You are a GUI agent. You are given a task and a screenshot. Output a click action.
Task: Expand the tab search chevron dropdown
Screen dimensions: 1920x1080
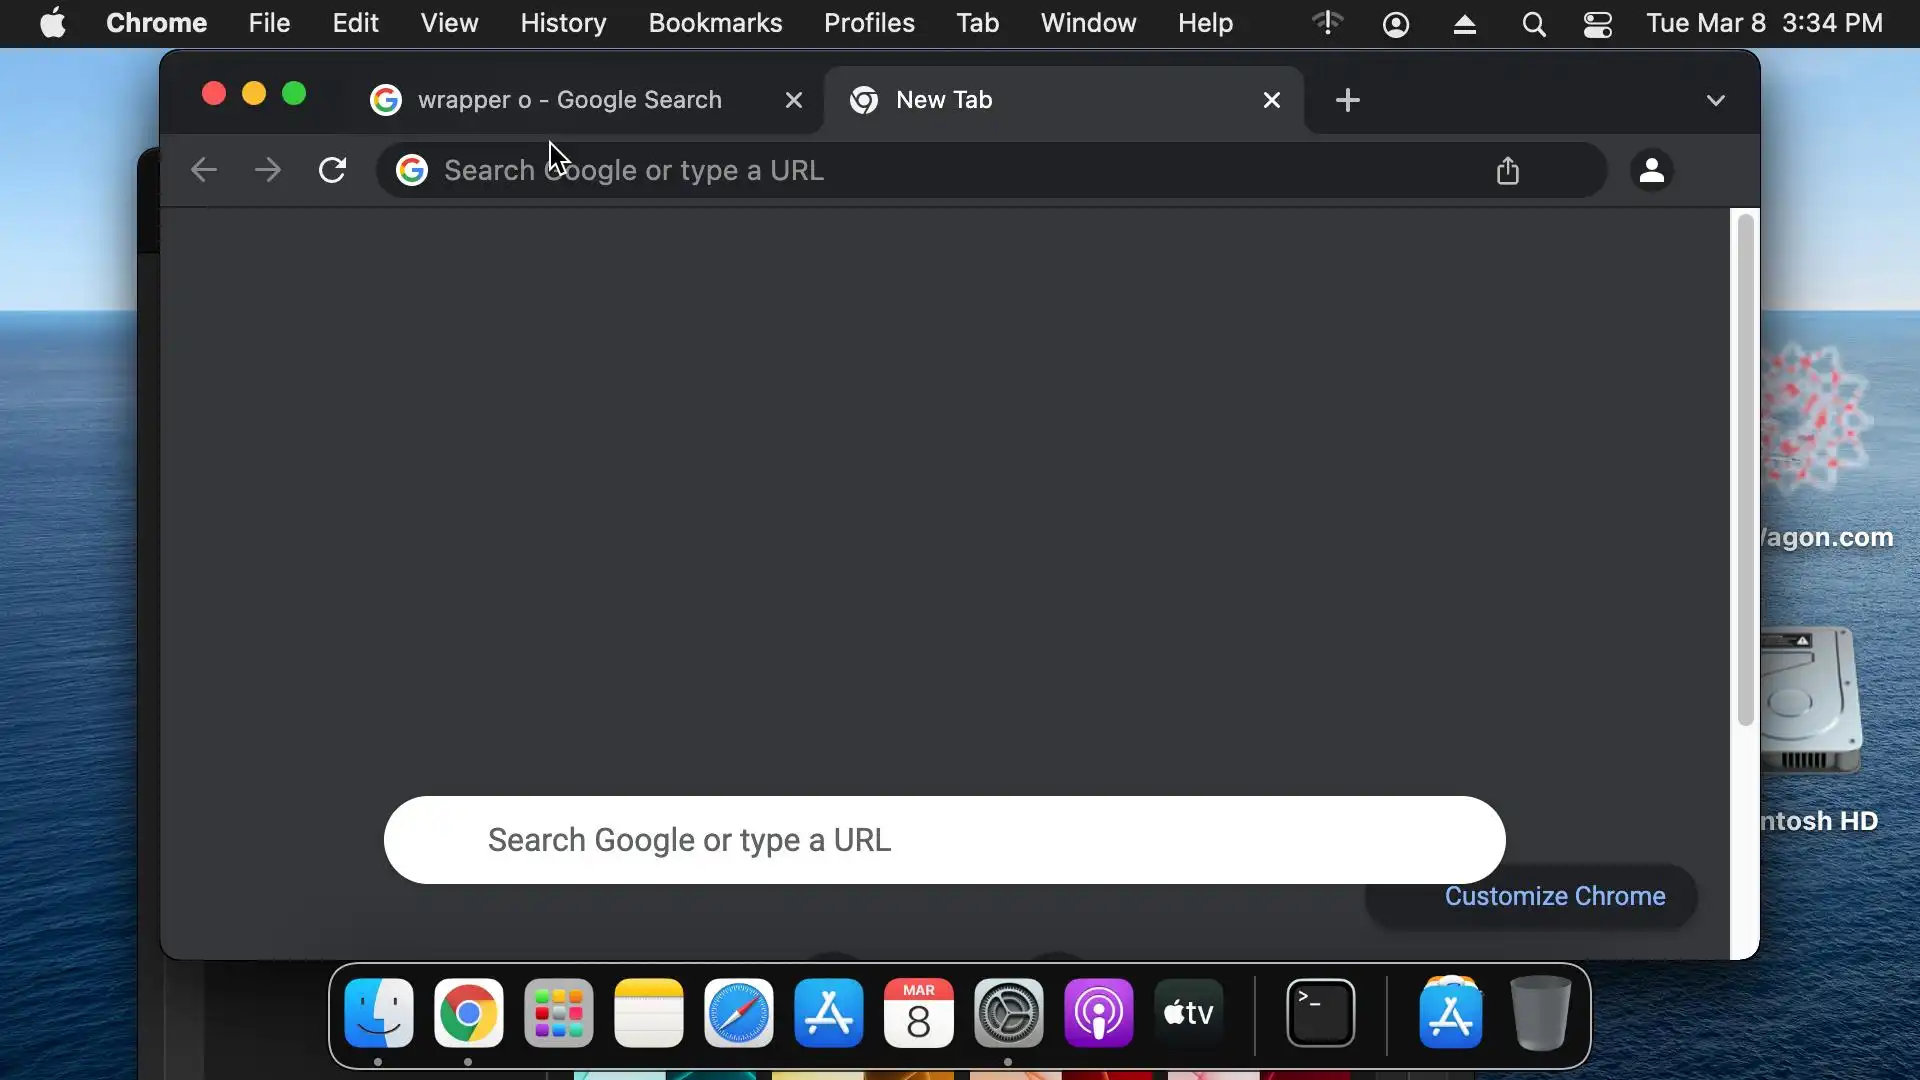tap(1715, 100)
